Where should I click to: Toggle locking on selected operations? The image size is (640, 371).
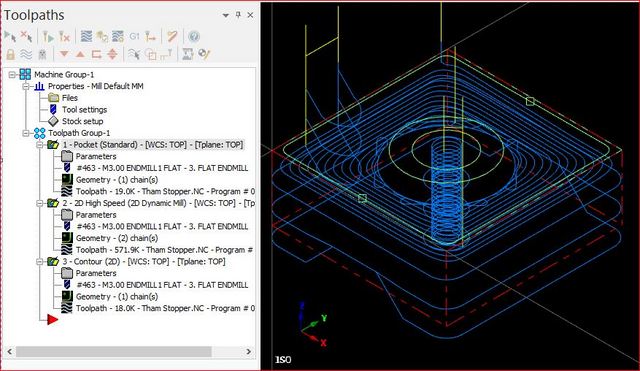coord(10,54)
